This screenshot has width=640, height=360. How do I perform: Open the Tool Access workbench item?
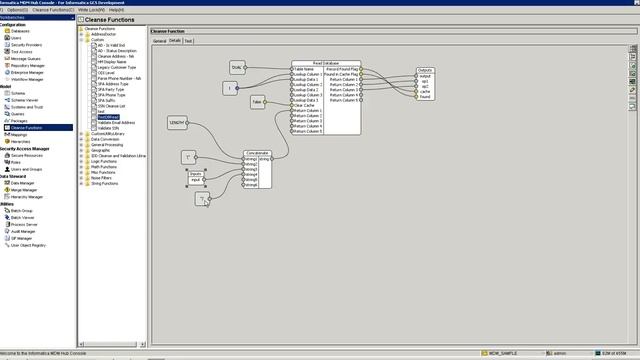click(21, 52)
